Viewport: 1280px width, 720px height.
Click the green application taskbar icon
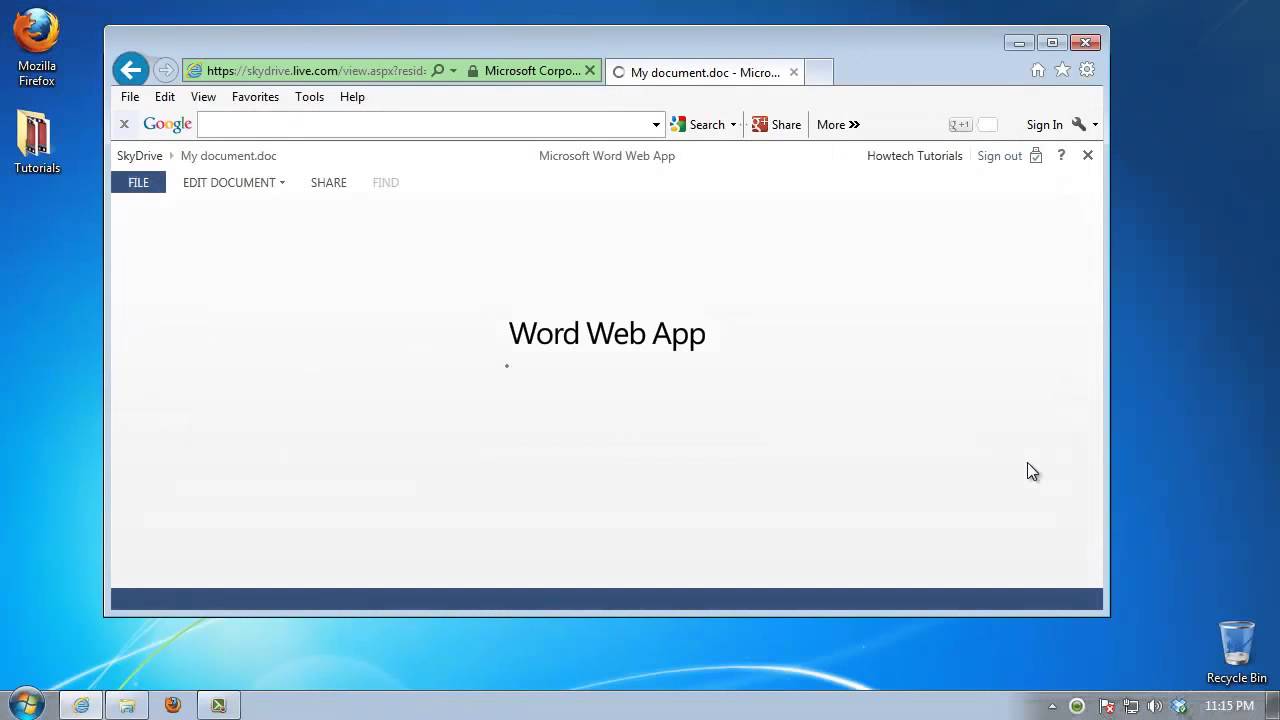(x=219, y=705)
